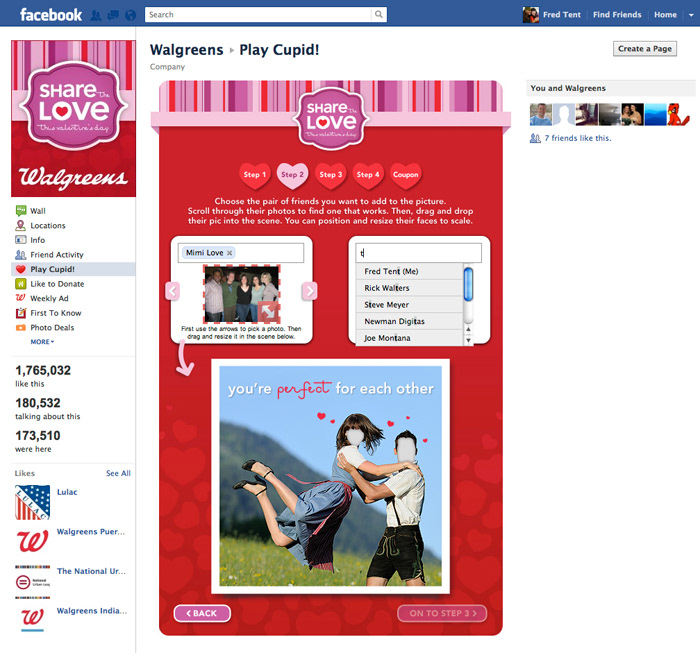
Task: Click See All likes link
Action: click(118, 473)
